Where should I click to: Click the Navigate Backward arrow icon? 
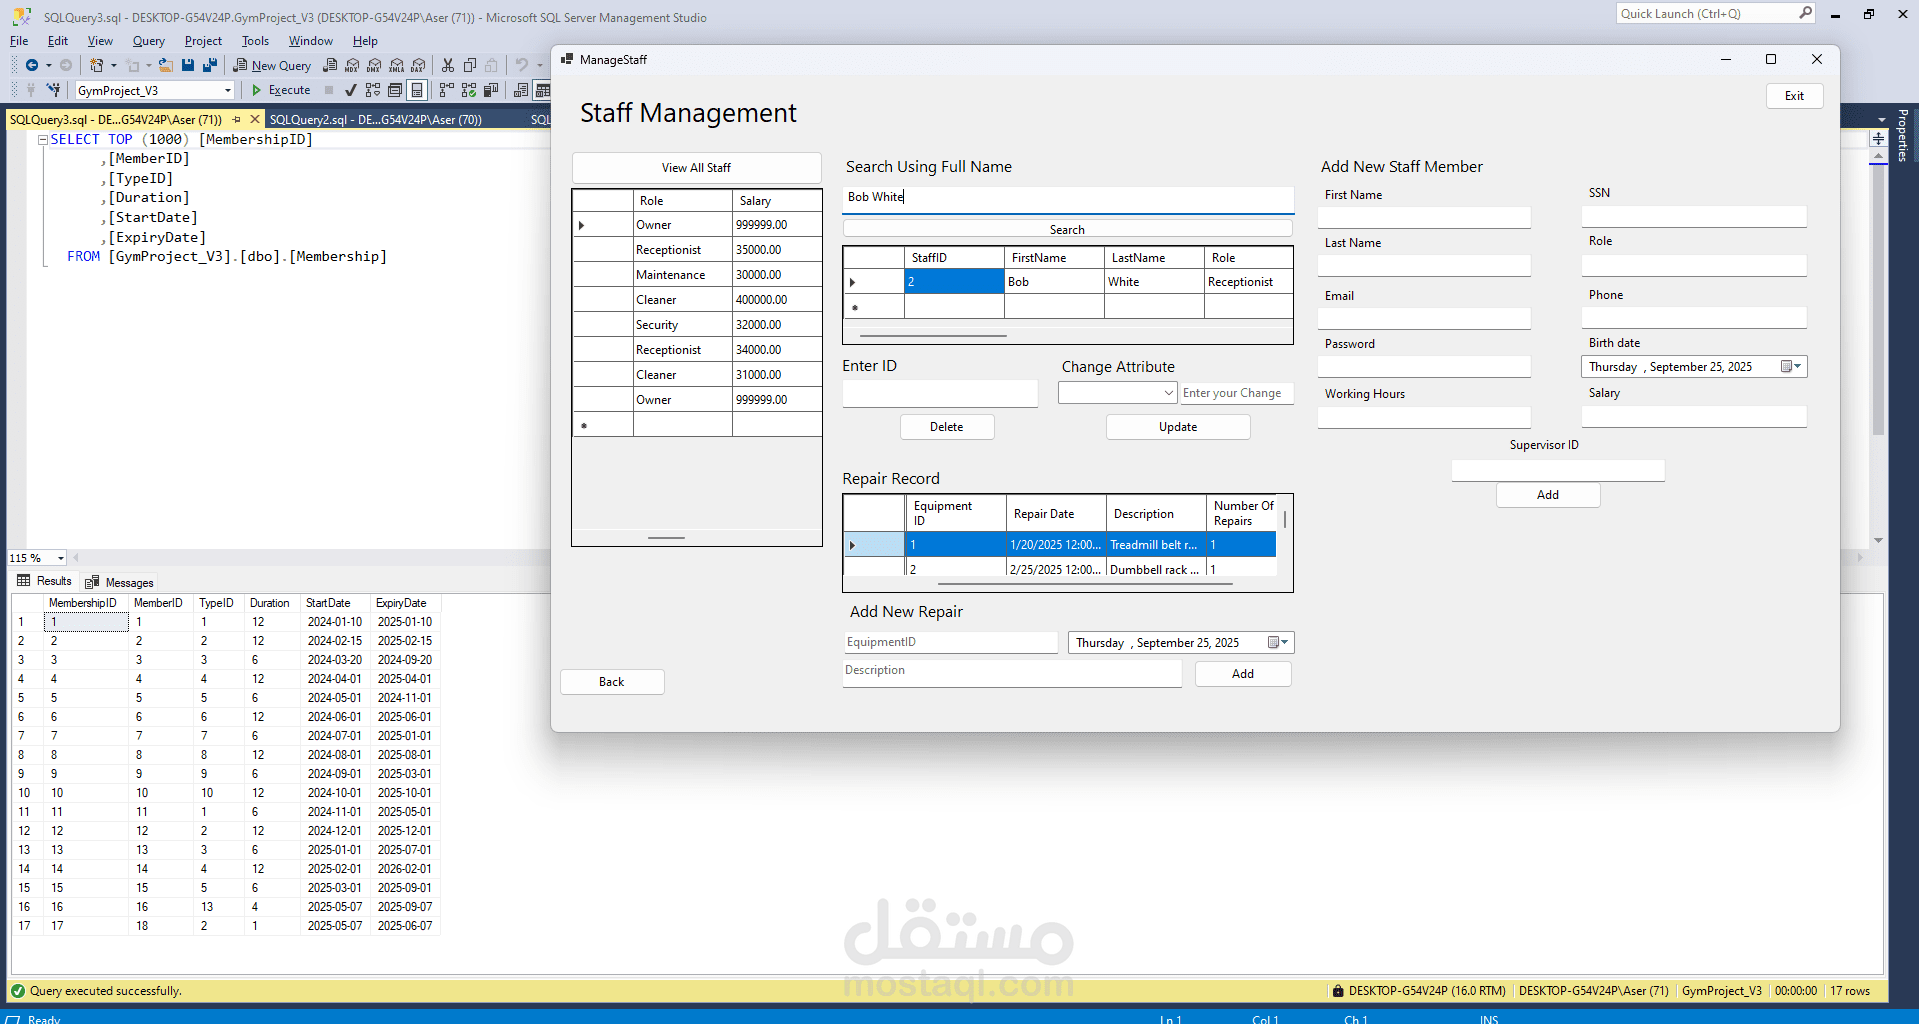tap(32, 65)
